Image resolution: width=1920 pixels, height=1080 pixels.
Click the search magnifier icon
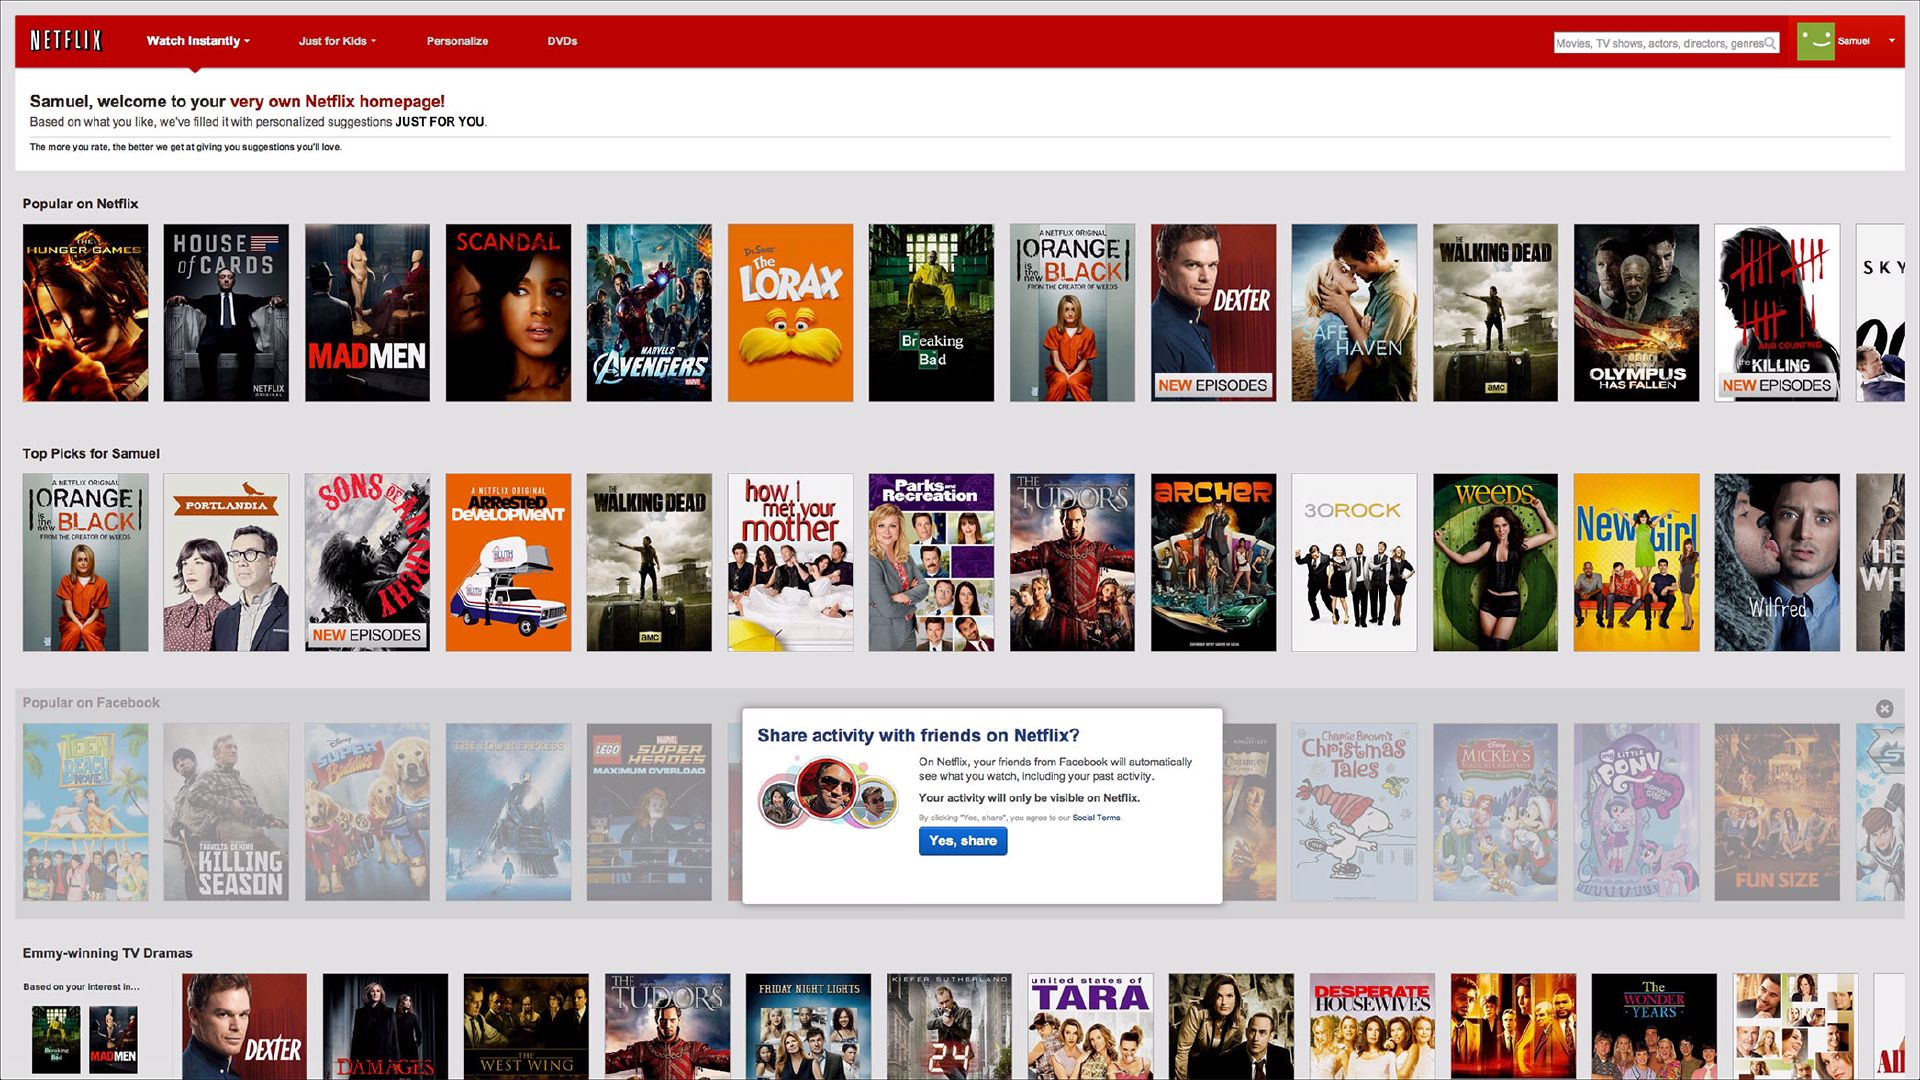pyautogui.click(x=1770, y=43)
